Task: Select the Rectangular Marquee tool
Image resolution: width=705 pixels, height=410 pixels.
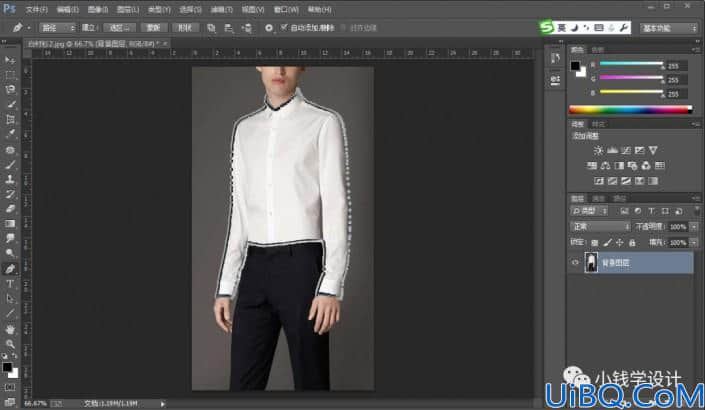Action: click(10, 75)
